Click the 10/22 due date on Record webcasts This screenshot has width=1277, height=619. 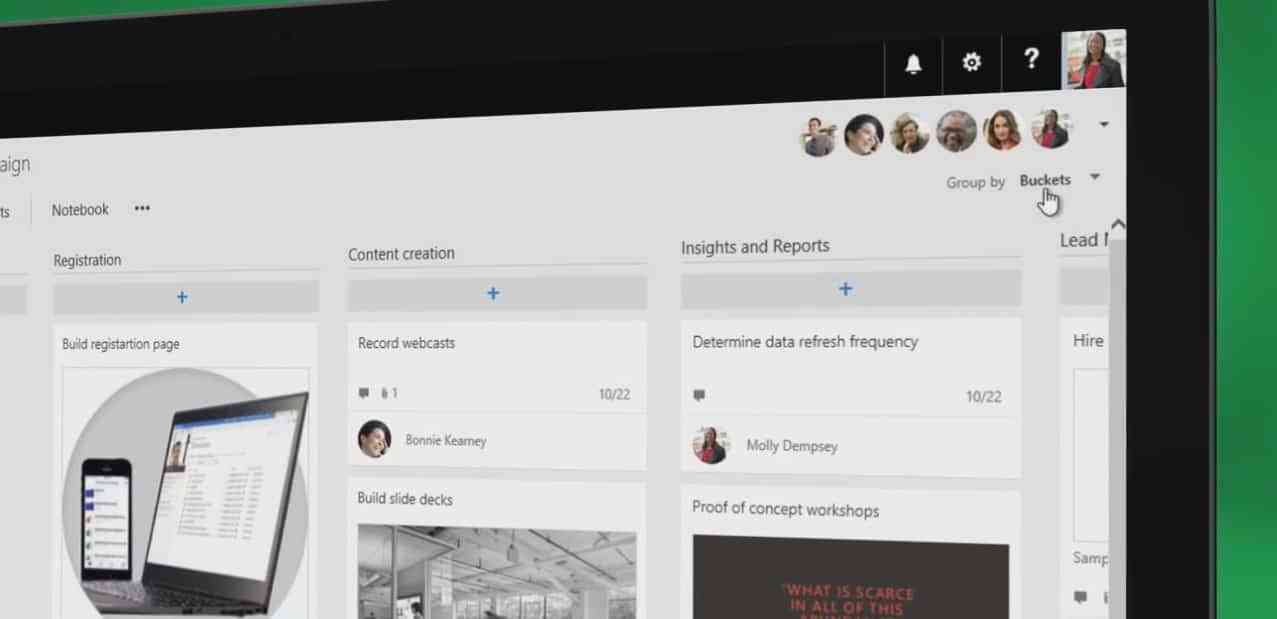coord(614,394)
